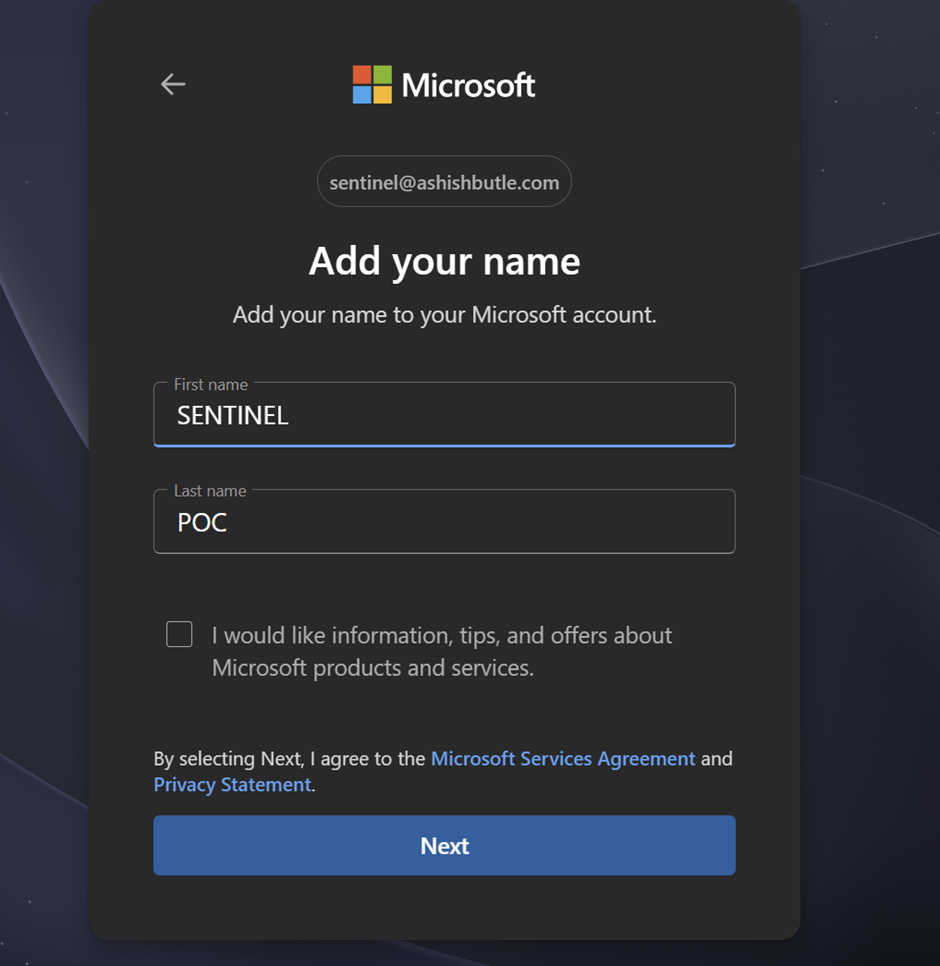Open the Privacy Statement link
Image resolution: width=940 pixels, height=966 pixels.
tap(232, 785)
